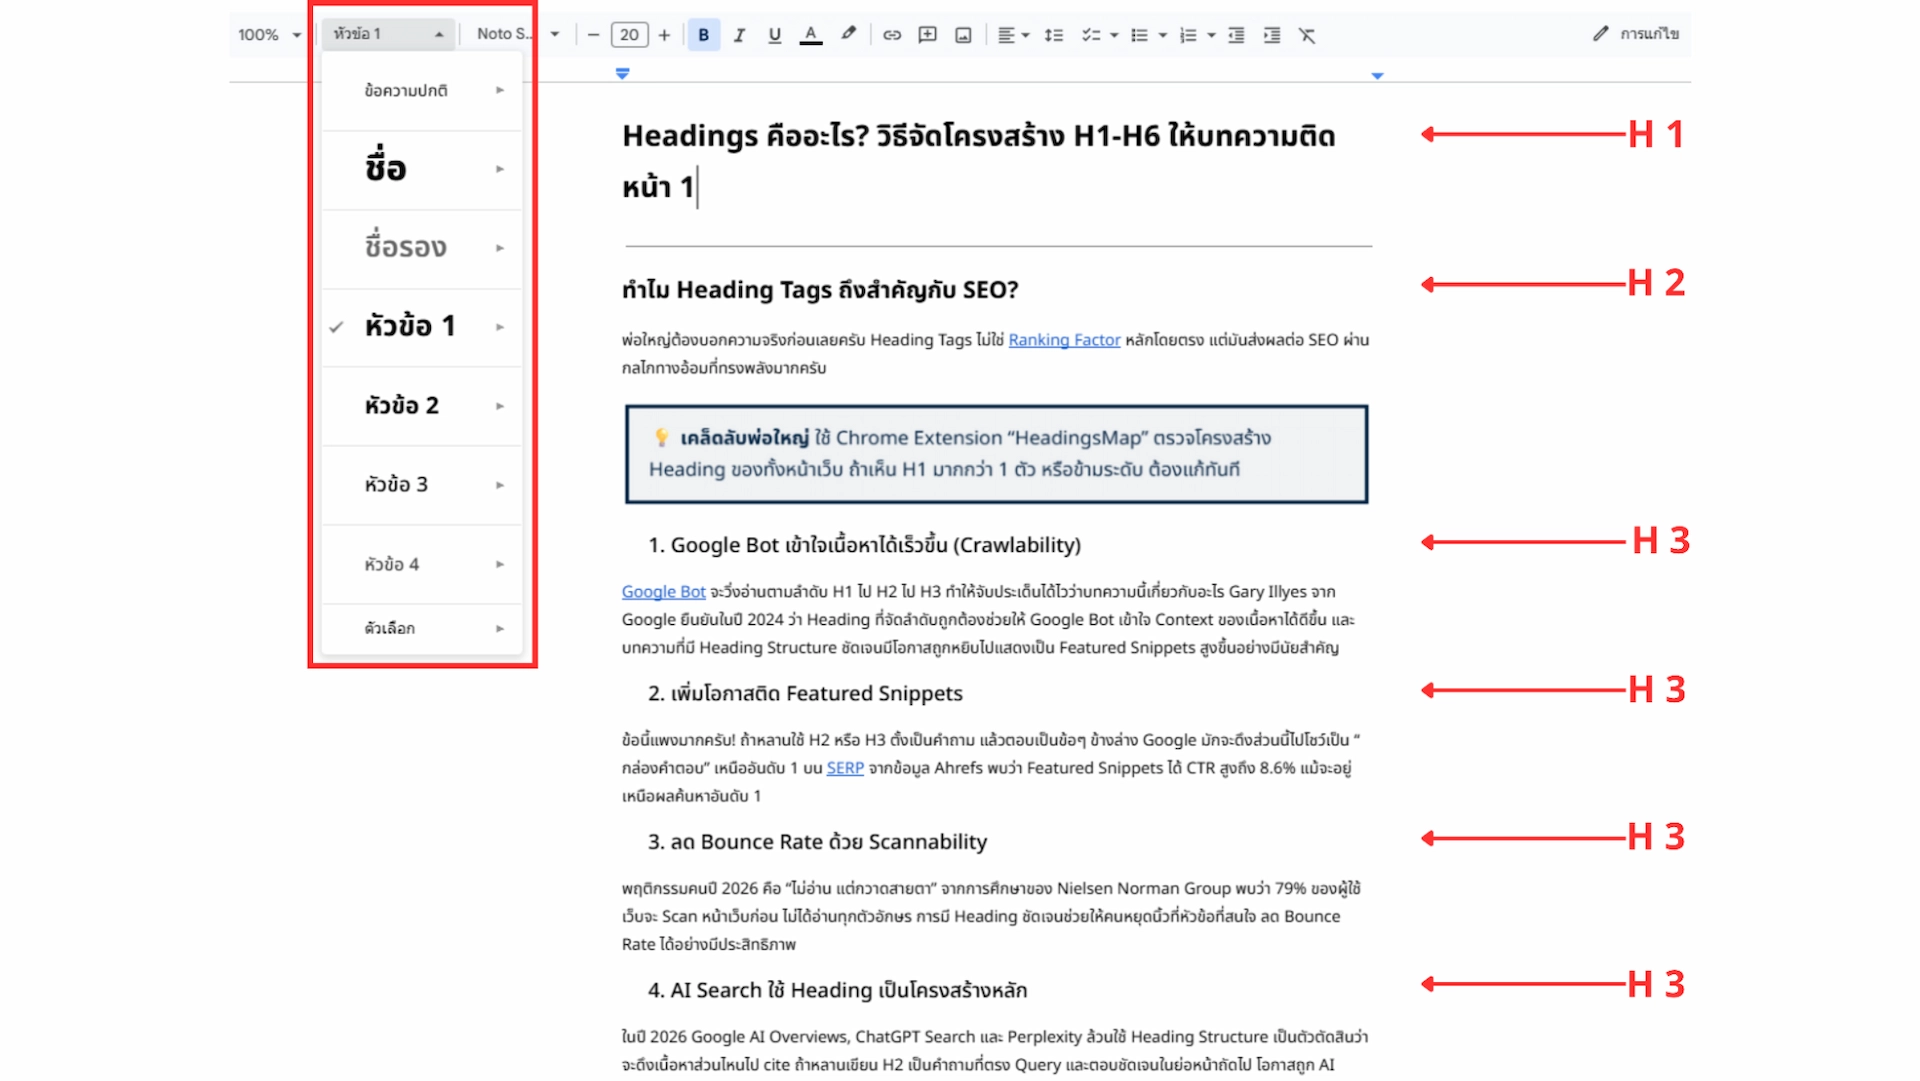The width and height of the screenshot is (1920, 1081).
Task: Collapse the หัวข้อ 1 style dropdown
Action: click(x=387, y=34)
